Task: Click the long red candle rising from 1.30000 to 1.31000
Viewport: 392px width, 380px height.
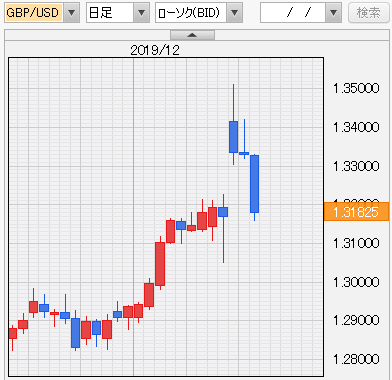Action: coord(160,264)
